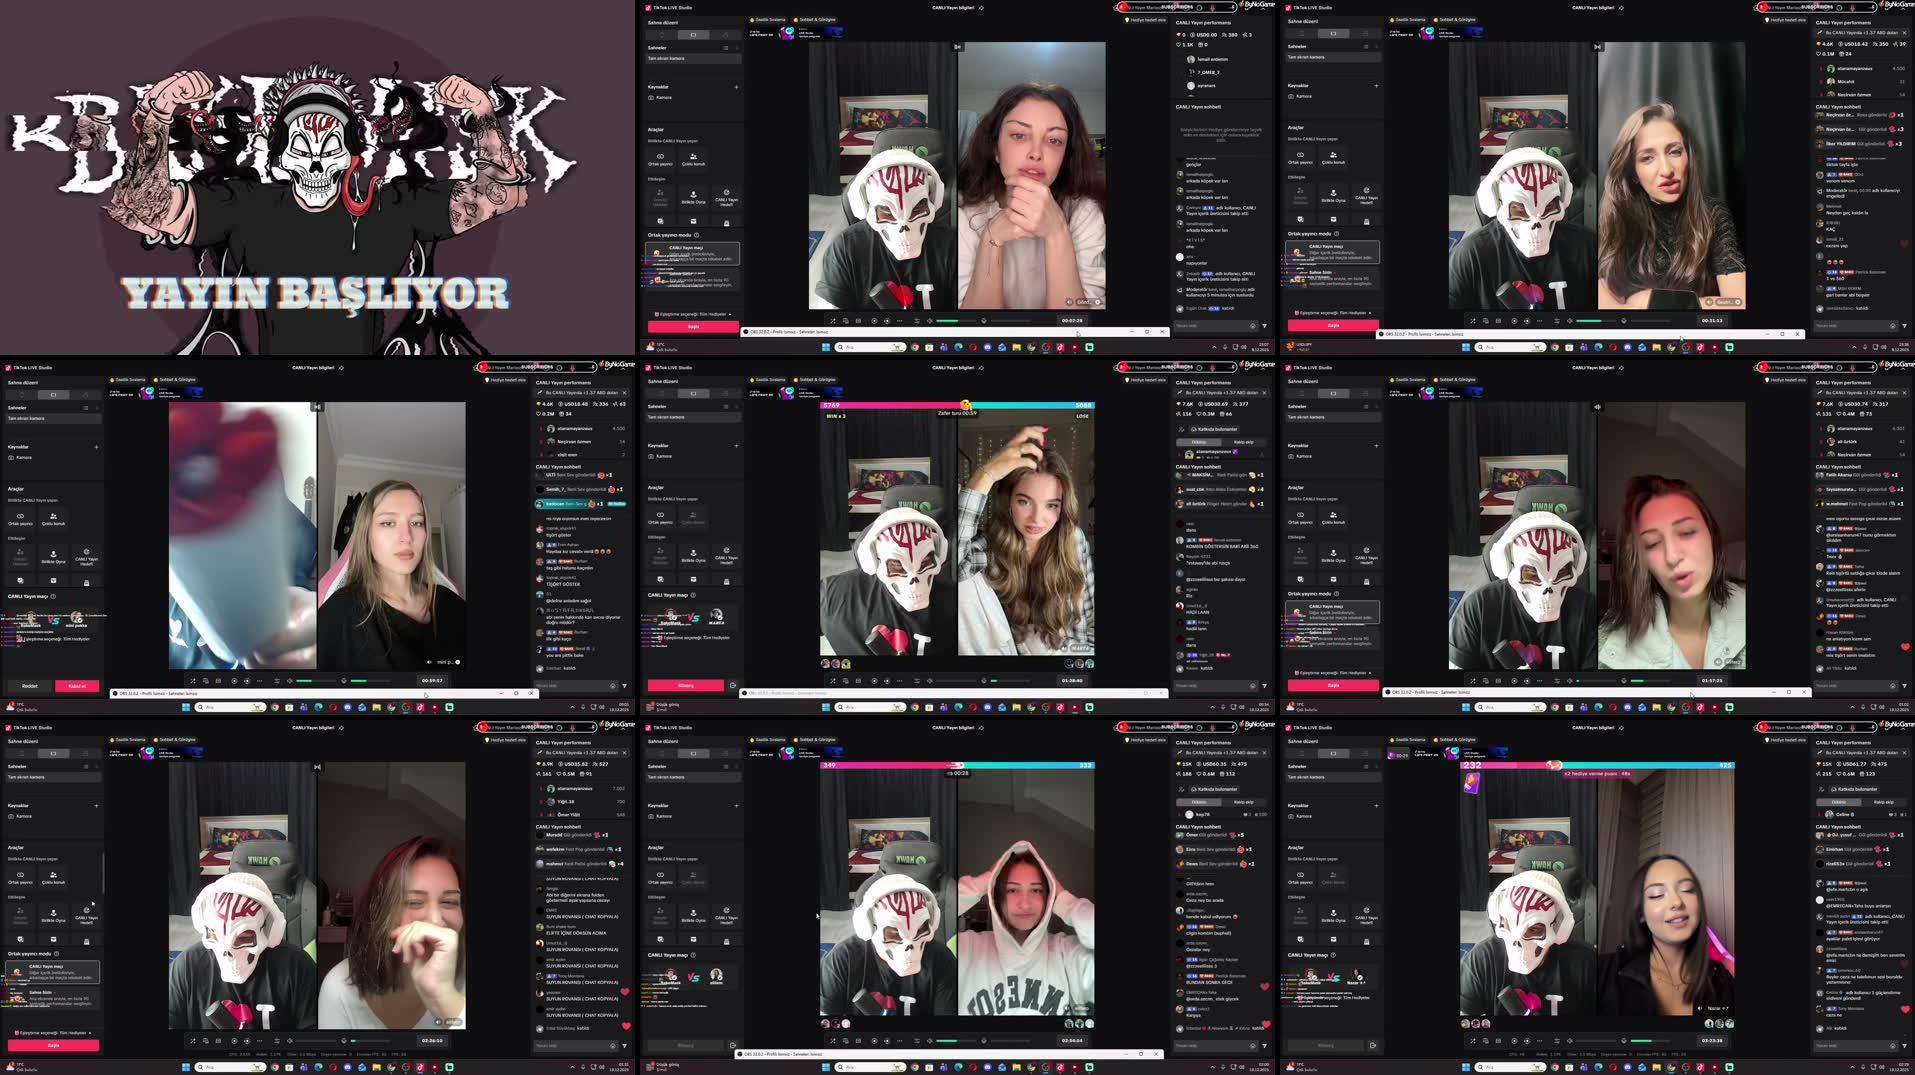The image size is (1915, 1075).
Task: Open the Saatlik Sıralama tab
Action: 767,19
